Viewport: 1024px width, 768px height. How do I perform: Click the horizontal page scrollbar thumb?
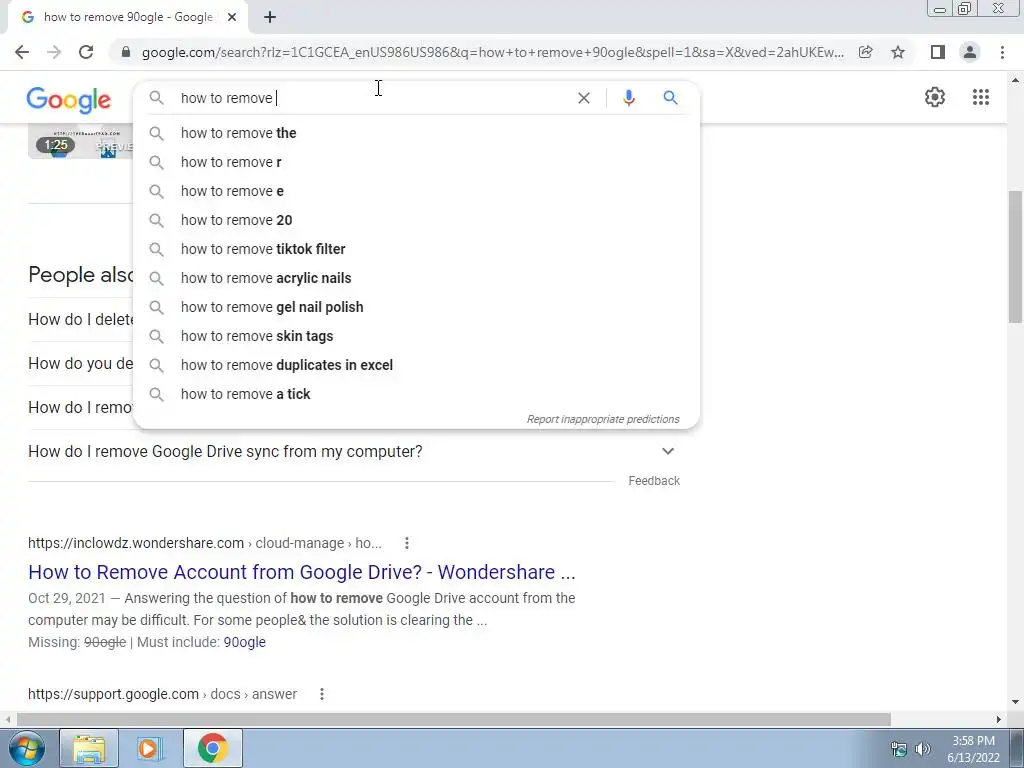pos(453,719)
